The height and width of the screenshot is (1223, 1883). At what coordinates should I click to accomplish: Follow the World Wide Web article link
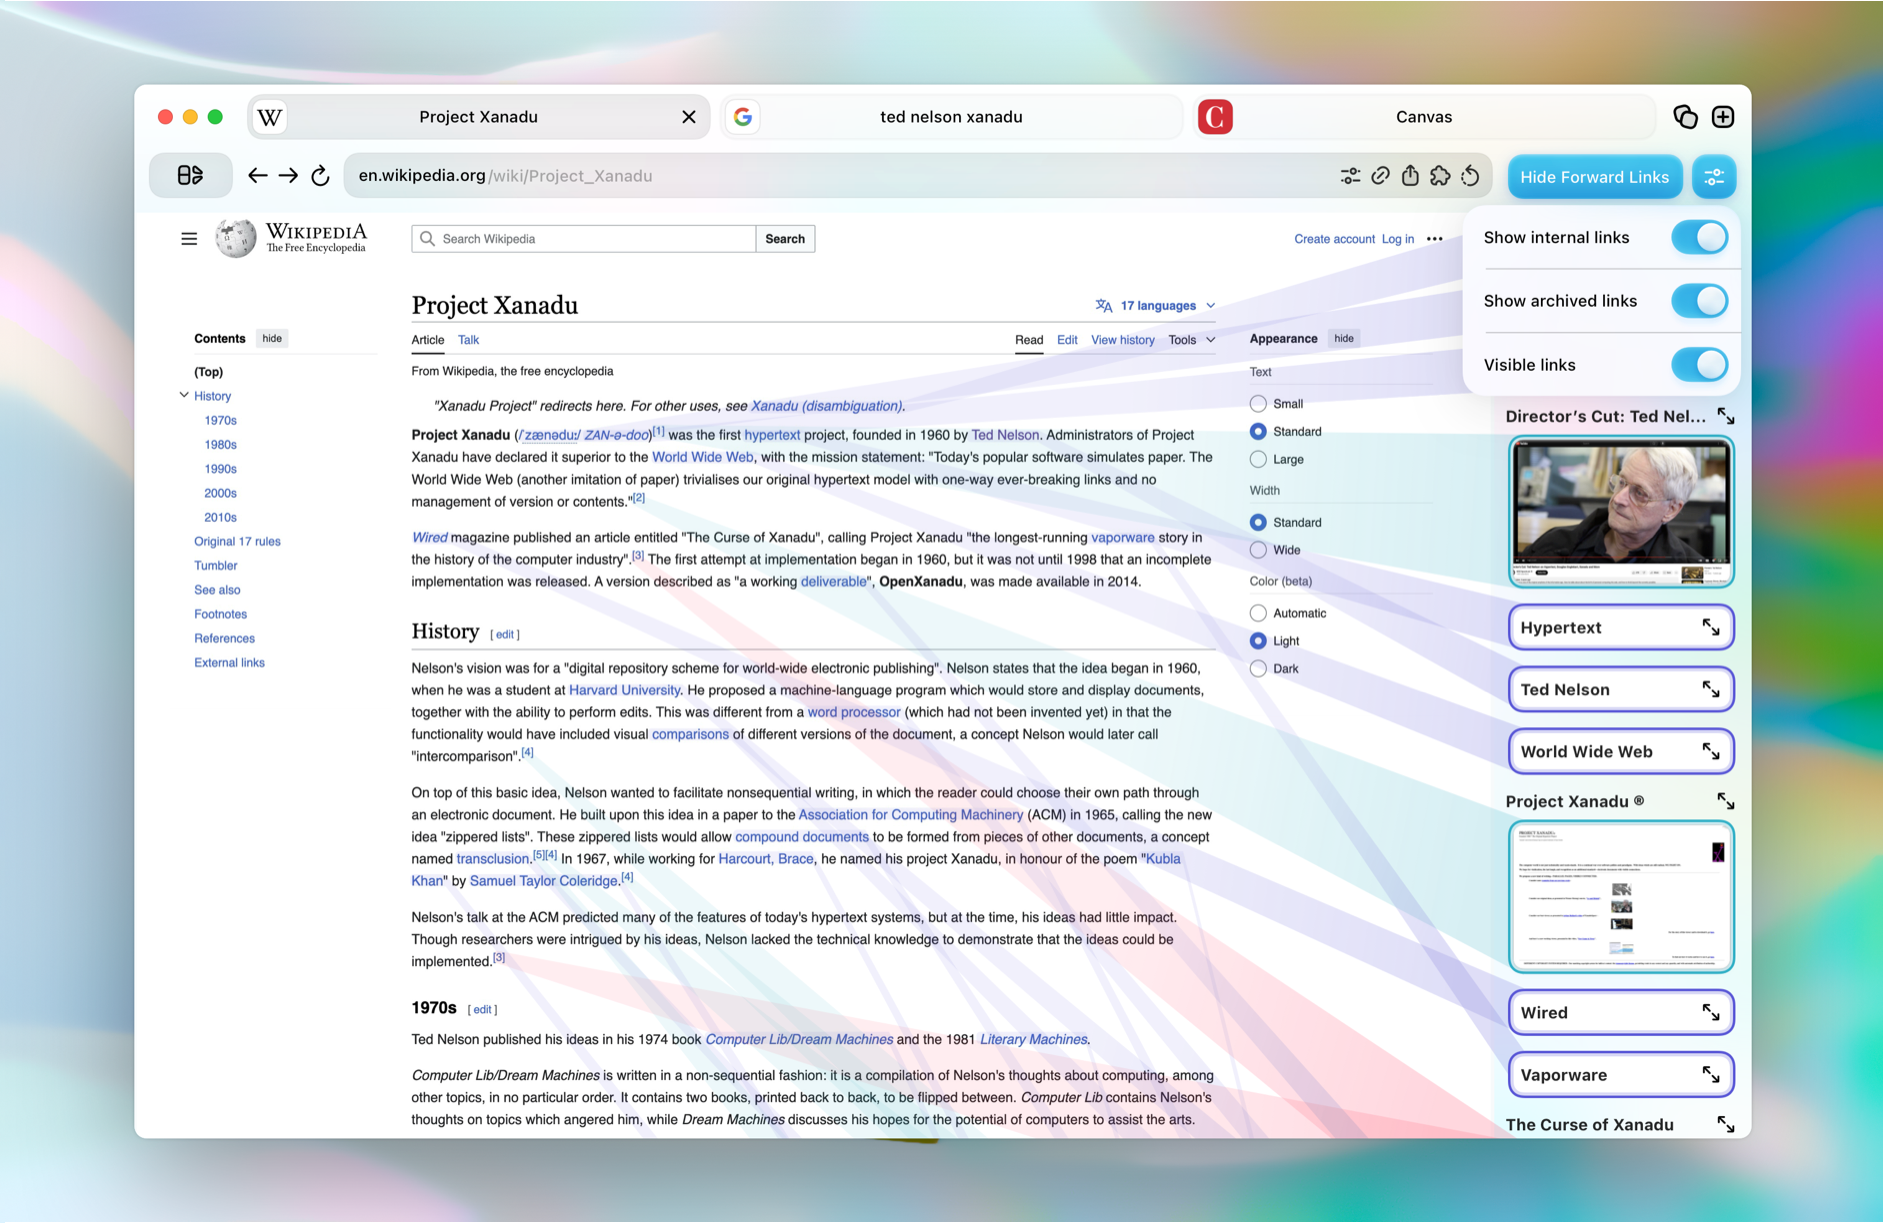(702, 457)
